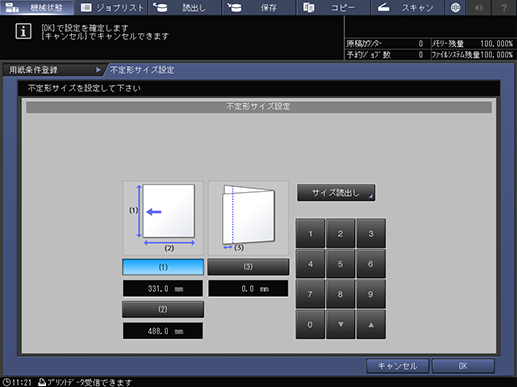
Task: Select the 不定形サイズ設定 breadcrumb tab
Action: [x=142, y=70]
